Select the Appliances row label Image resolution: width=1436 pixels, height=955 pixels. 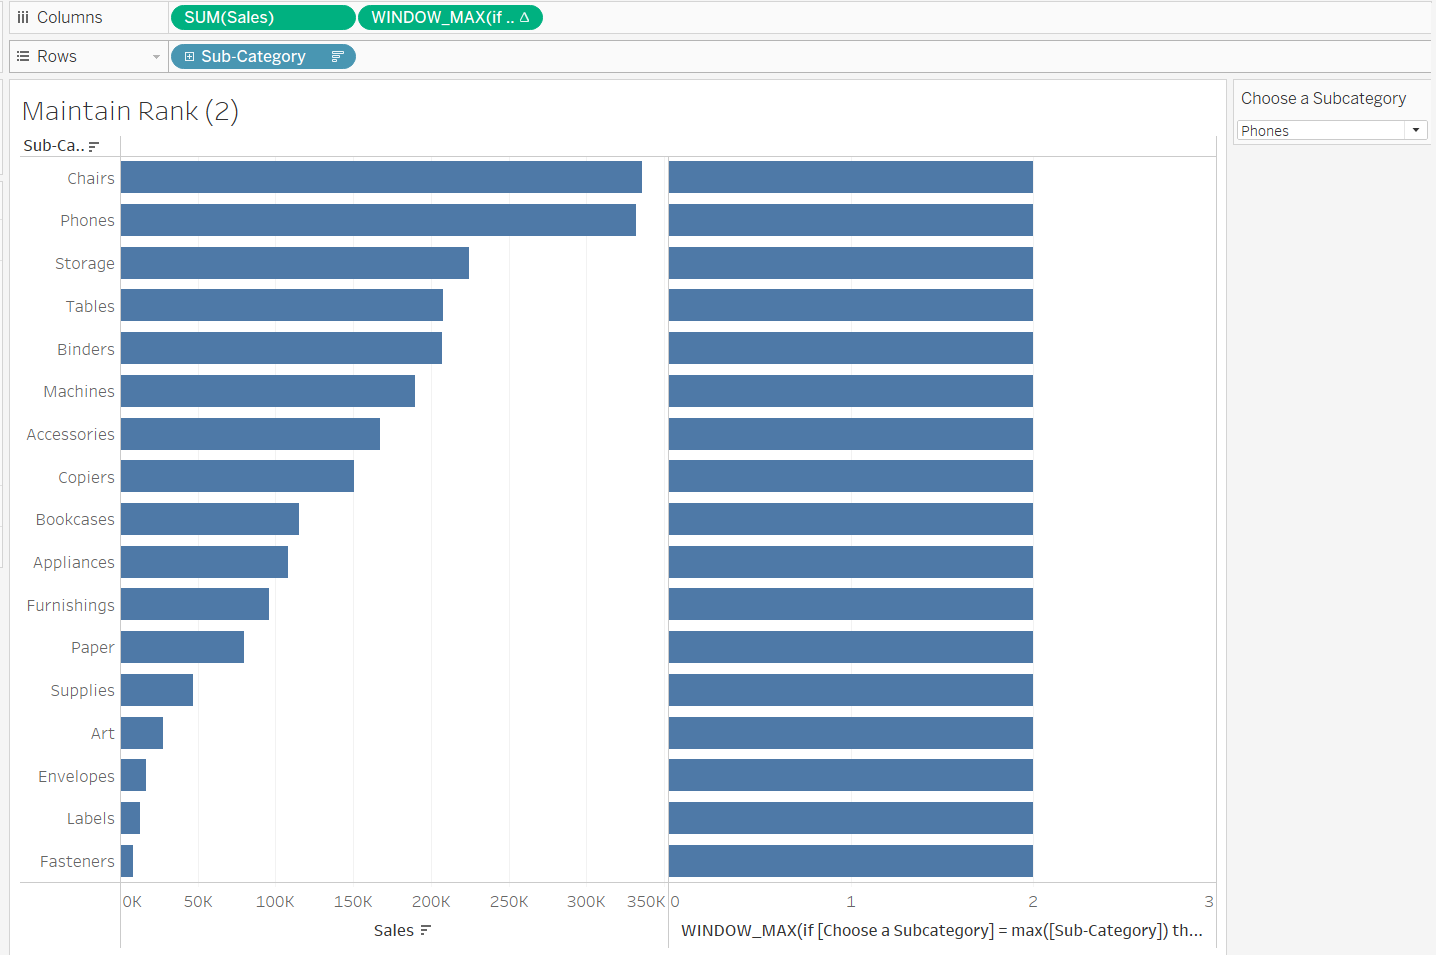click(74, 562)
